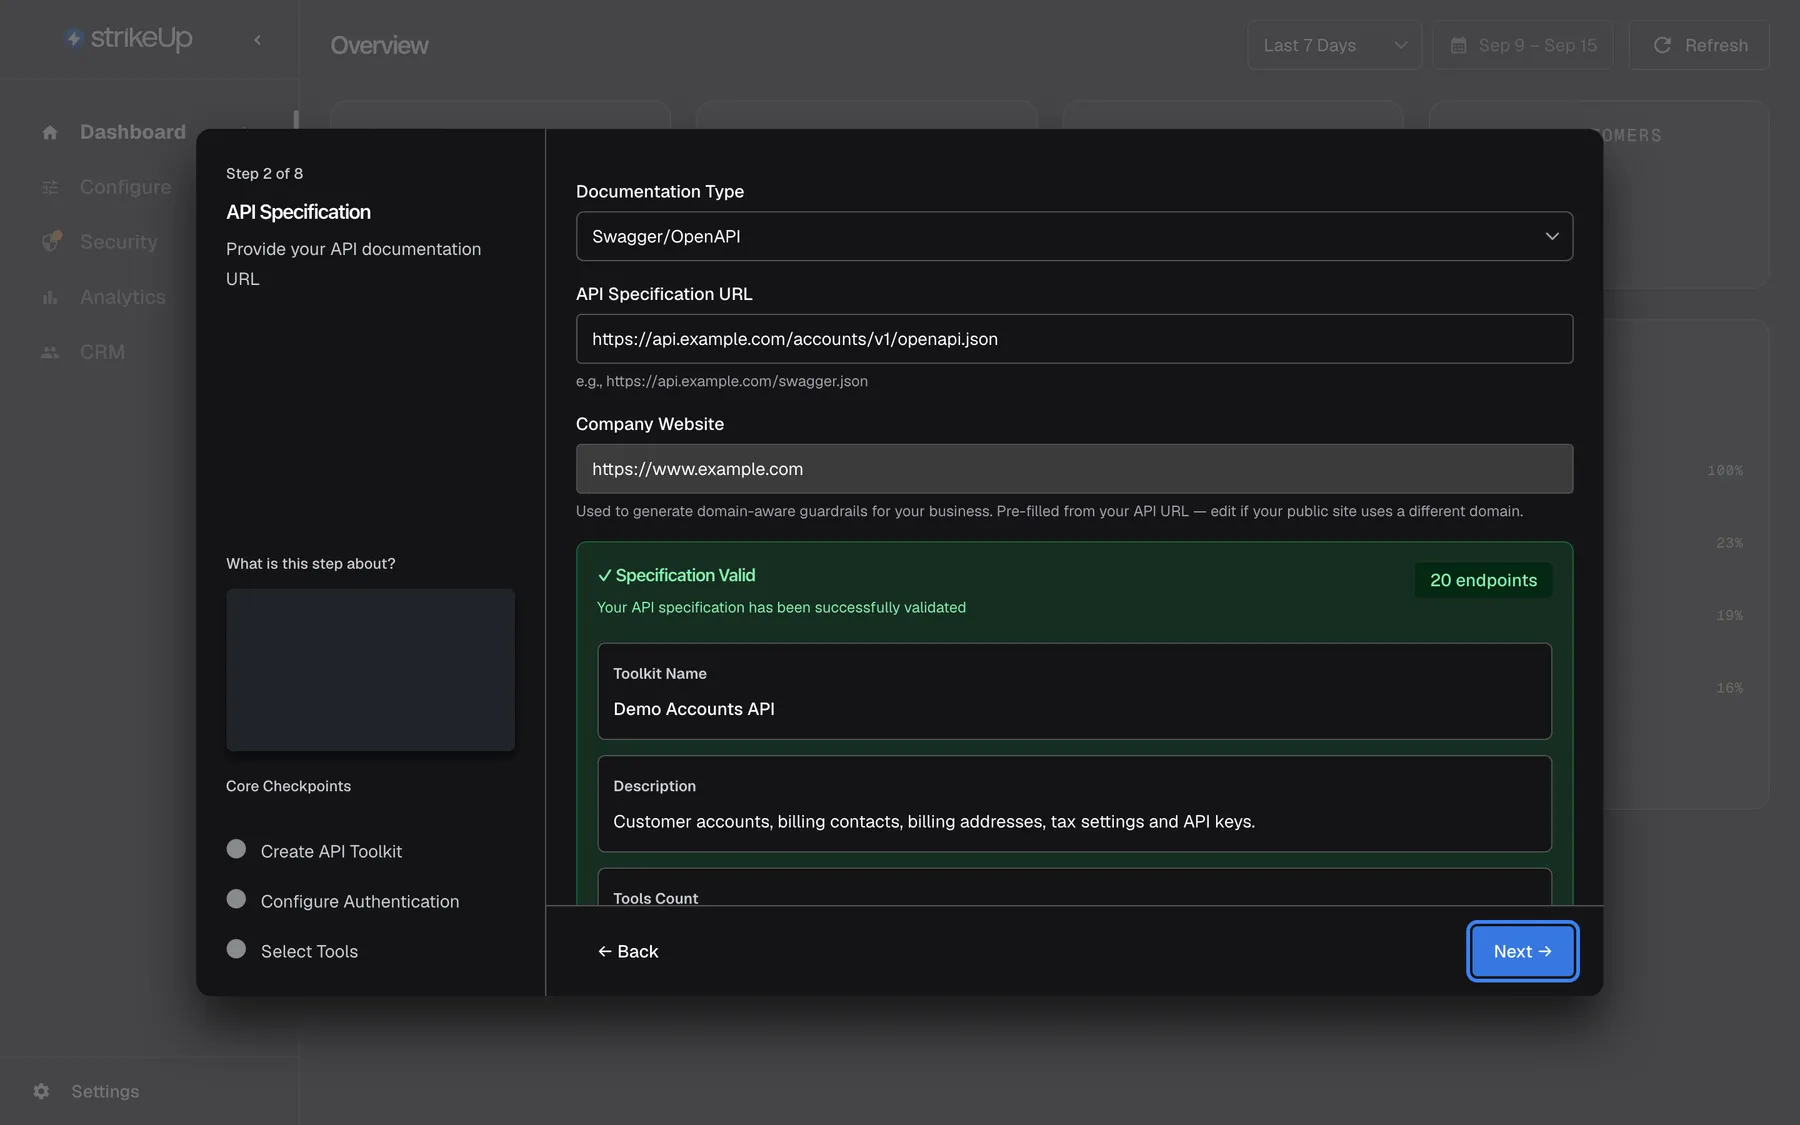Toggle the Select Tools checkpoint
The image size is (1800, 1125).
(x=236, y=949)
